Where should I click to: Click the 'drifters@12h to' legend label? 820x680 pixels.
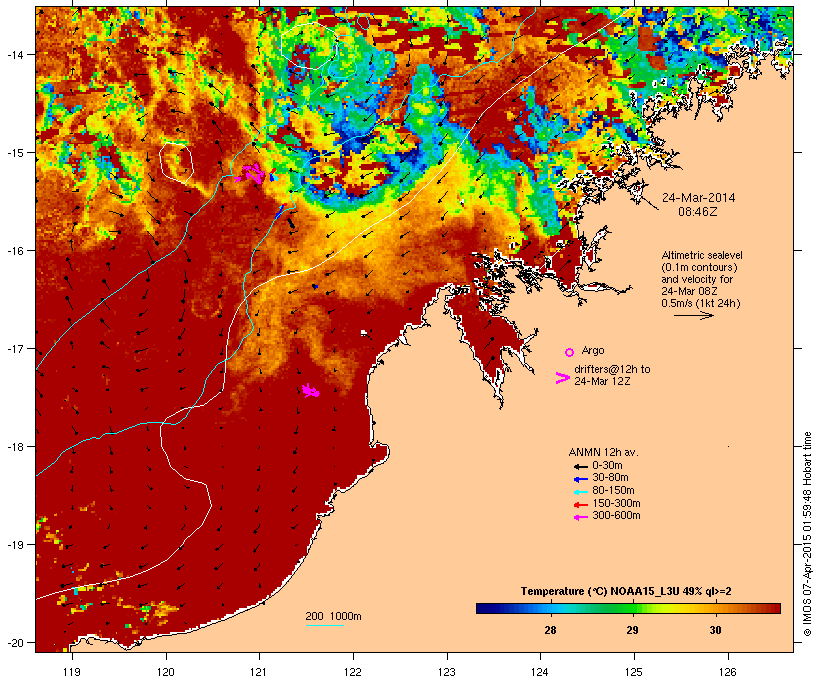tap(612, 369)
